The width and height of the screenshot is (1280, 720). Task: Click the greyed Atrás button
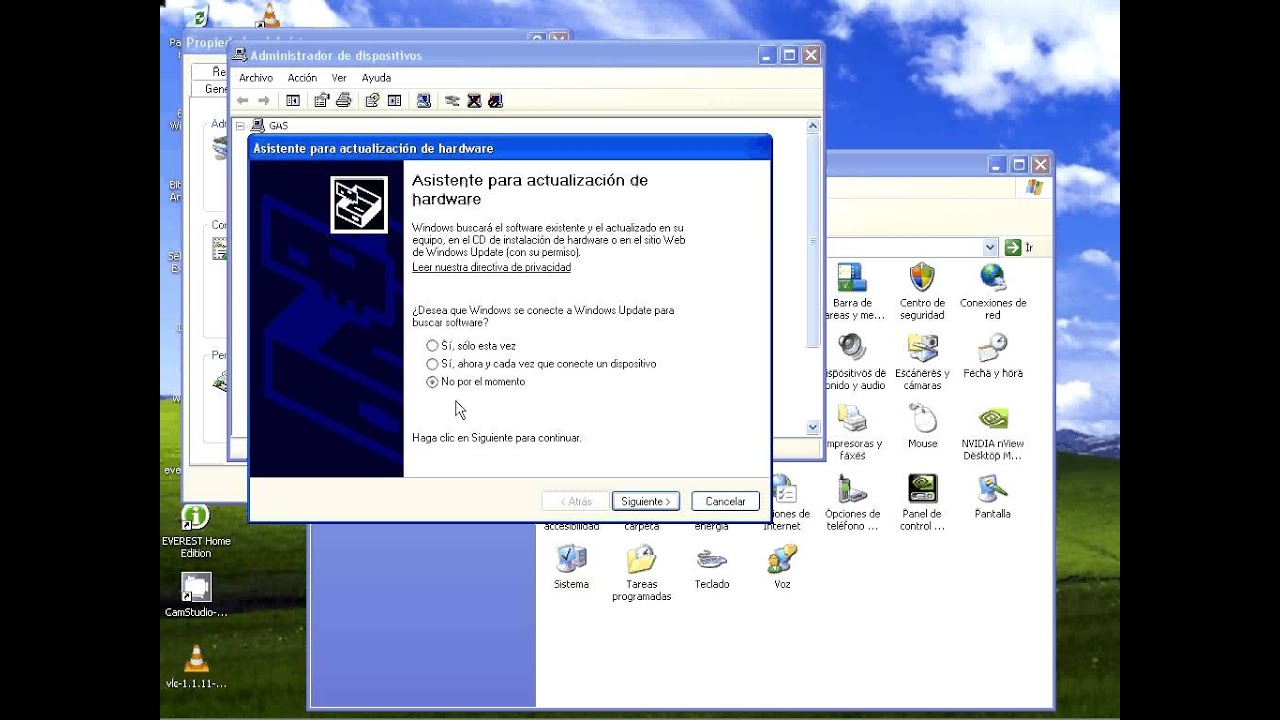click(x=576, y=501)
